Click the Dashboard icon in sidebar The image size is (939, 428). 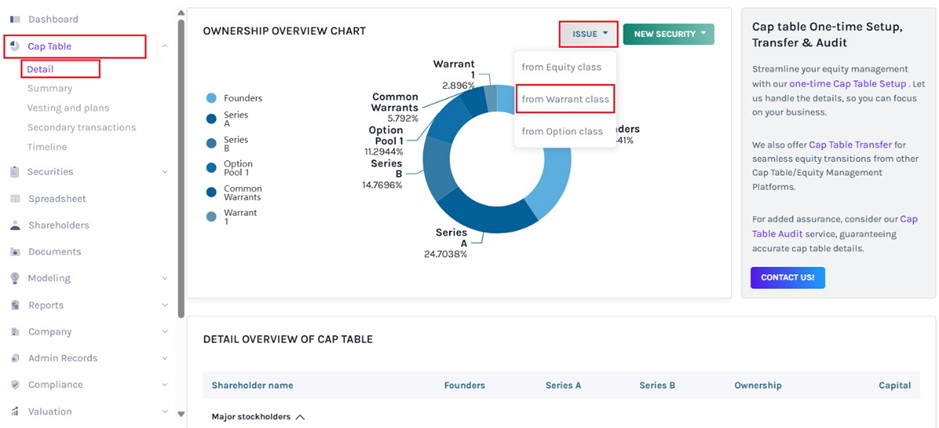[x=15, y=20]
